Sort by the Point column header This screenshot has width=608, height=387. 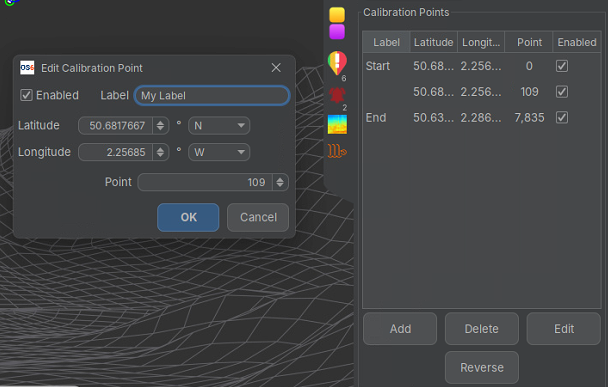coord(529,42)
